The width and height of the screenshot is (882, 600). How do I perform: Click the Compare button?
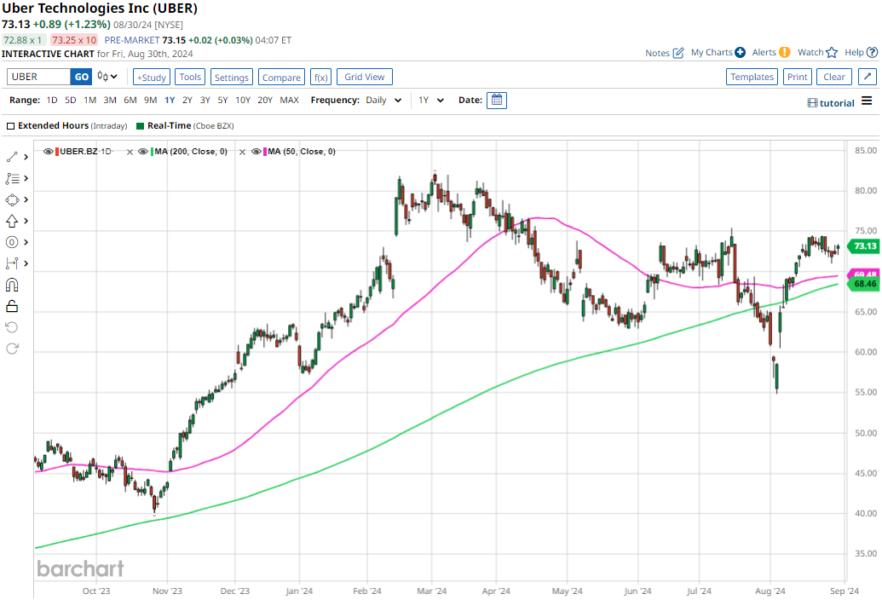(281, 77)
